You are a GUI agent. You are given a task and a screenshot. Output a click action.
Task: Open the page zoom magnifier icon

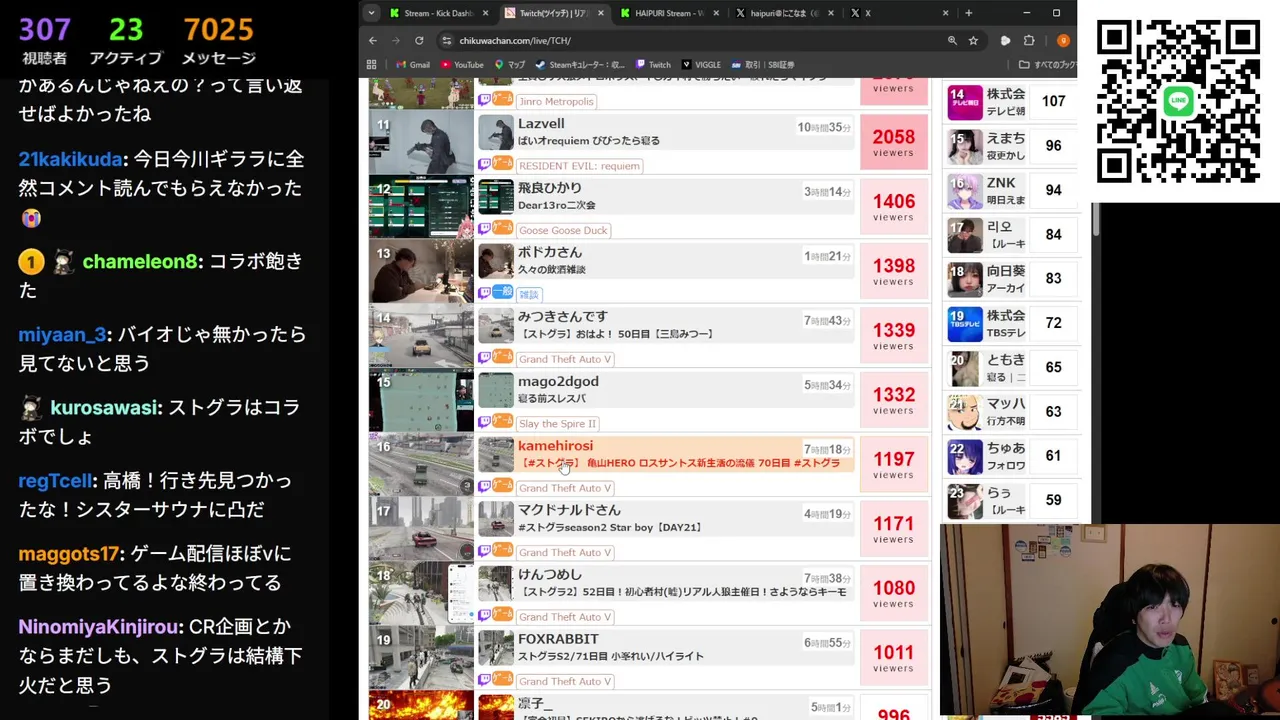[952, 41]
